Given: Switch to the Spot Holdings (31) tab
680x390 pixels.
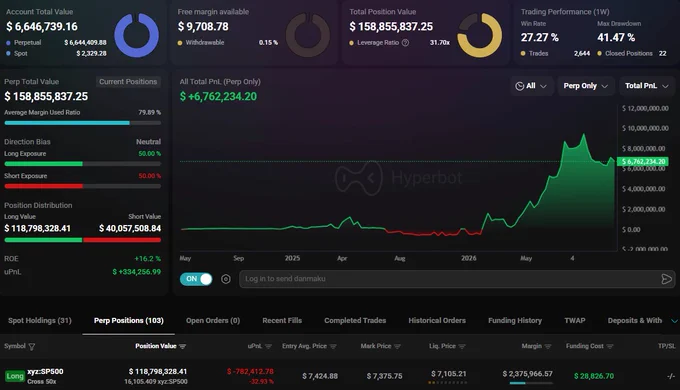Looking at the screenshot, I should pyautogui.click(x=40, y=321).
